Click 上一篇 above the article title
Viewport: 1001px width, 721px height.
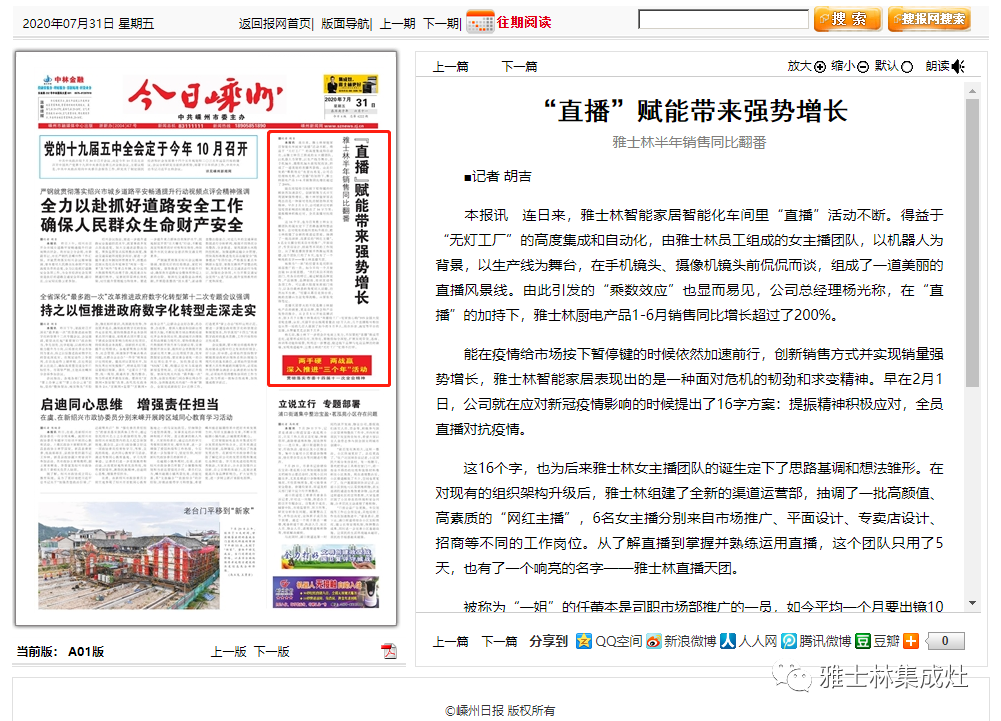pos(451,66)
